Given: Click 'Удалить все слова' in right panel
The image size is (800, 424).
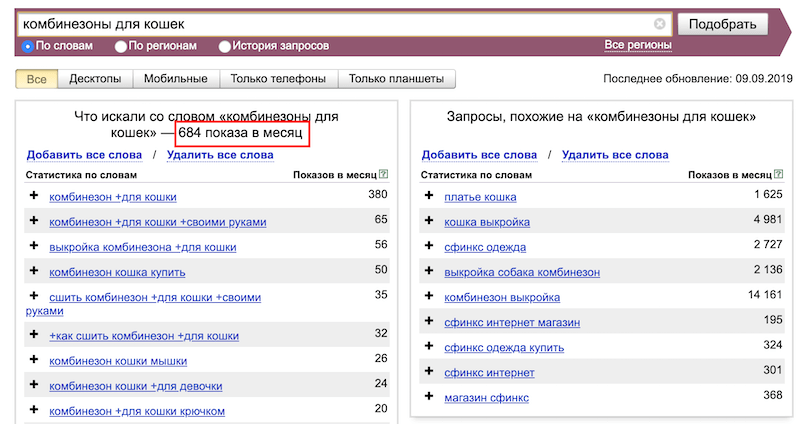Looking at the screenshot, I should (615, 155).
